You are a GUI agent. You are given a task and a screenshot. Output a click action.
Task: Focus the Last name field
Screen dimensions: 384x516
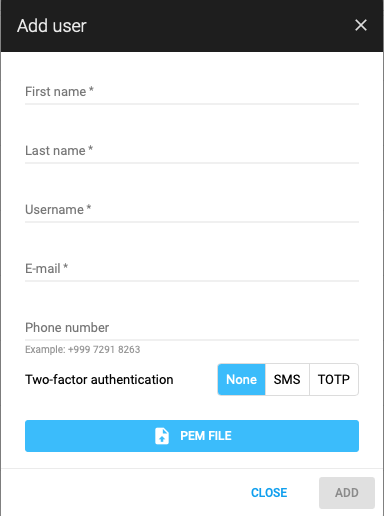coord(192,151)
